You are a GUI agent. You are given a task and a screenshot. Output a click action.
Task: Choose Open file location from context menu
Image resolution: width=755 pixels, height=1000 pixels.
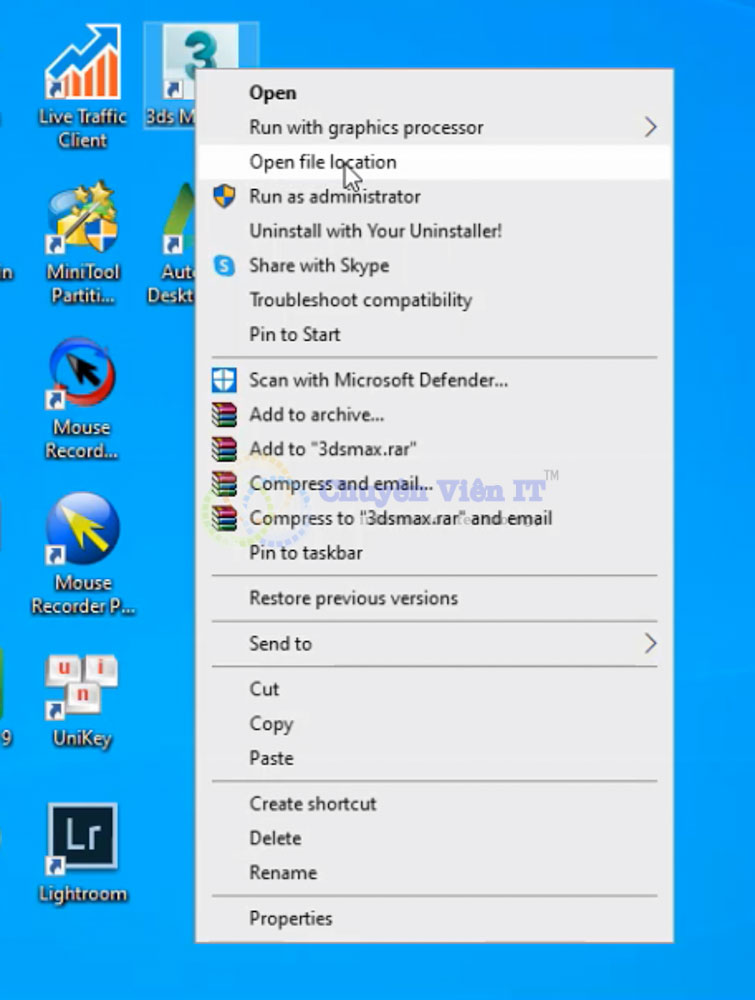(x=322, y=162)
